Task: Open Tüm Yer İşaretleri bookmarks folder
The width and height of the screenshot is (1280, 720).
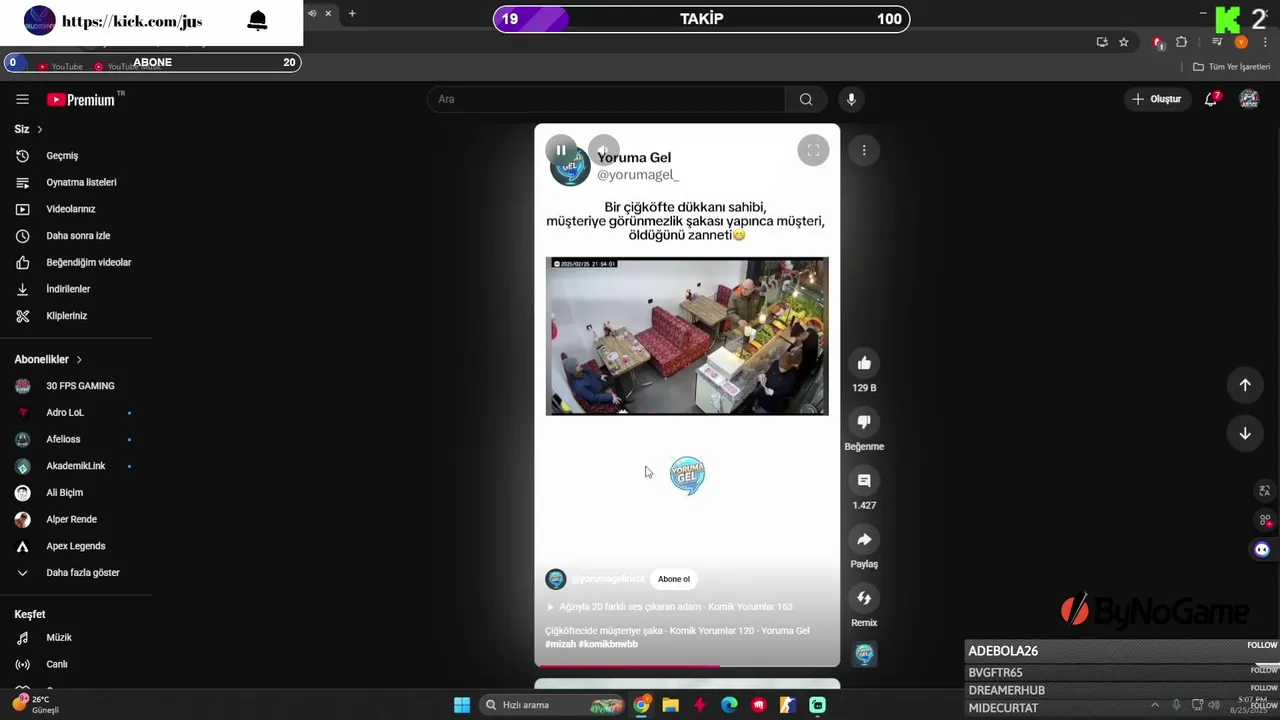Action: click(1232, 67)
